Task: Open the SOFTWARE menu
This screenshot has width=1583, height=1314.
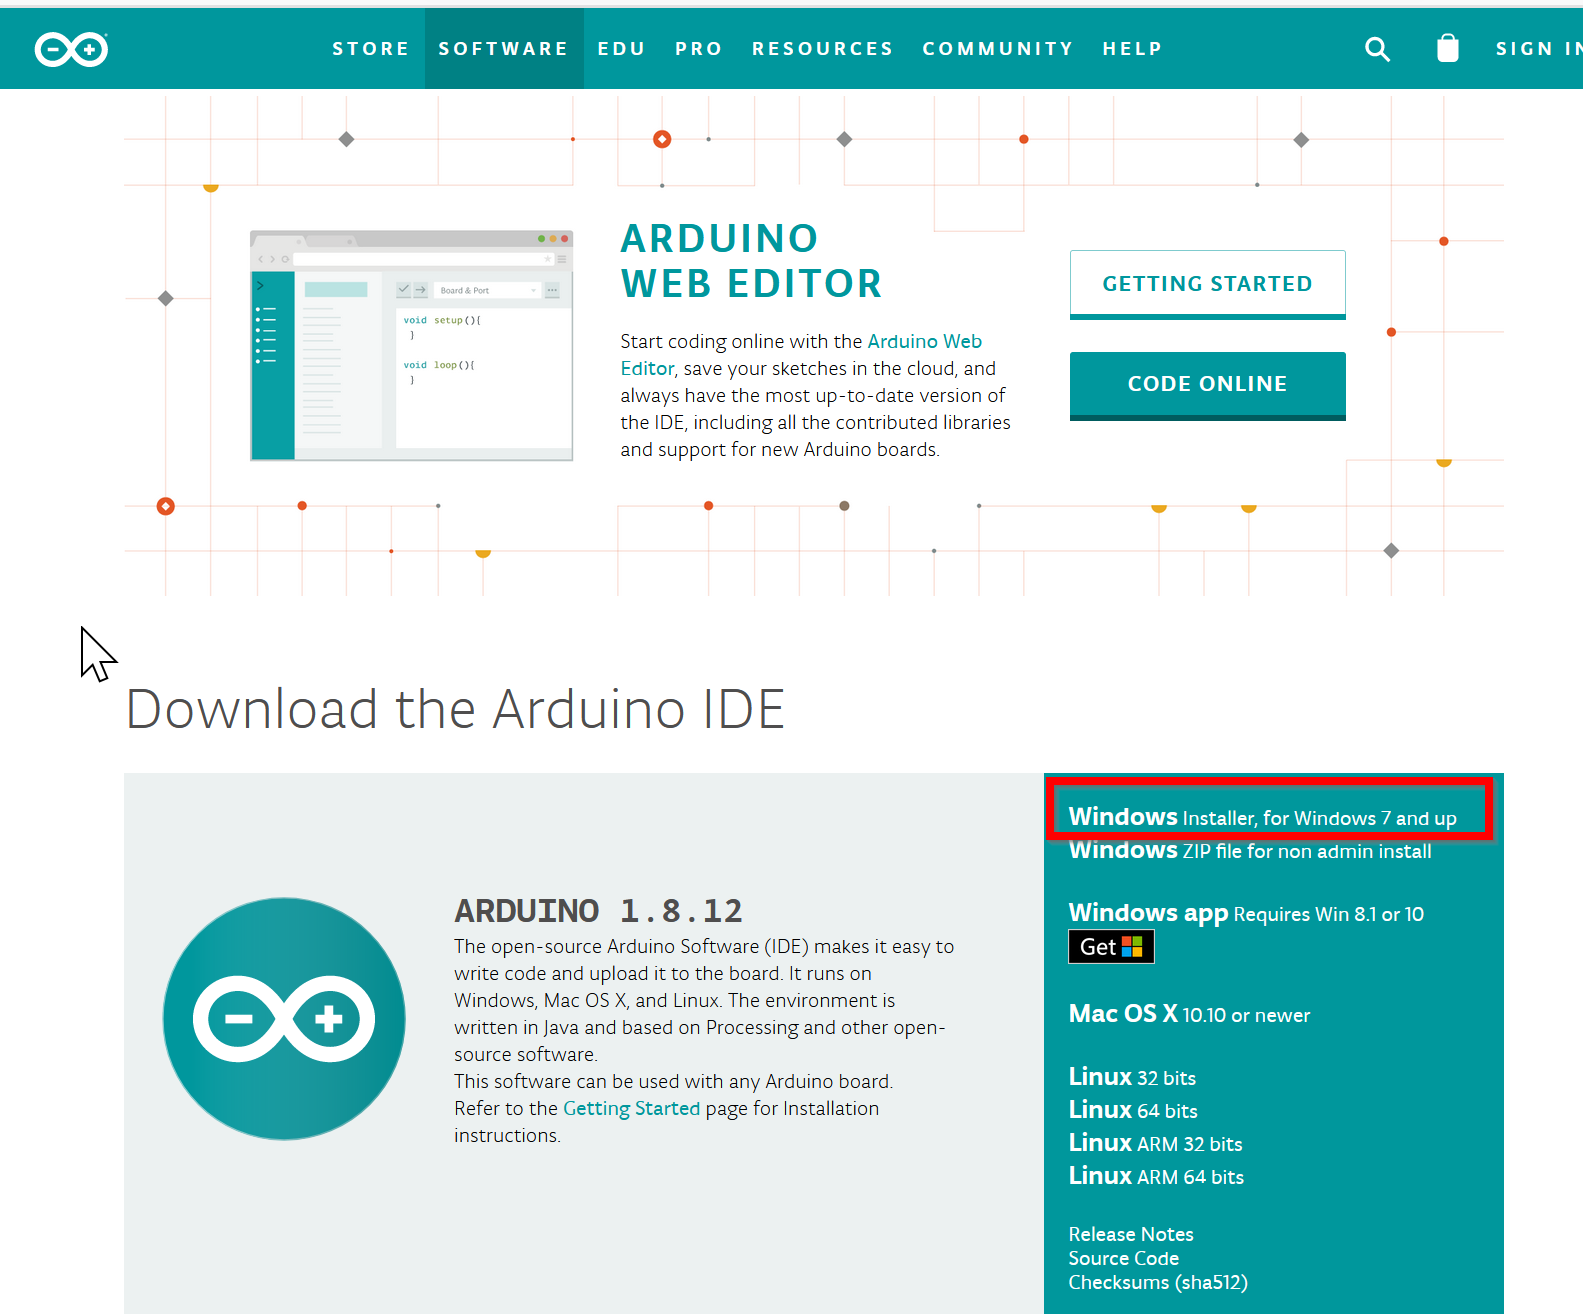Action: tap(504, 49)
